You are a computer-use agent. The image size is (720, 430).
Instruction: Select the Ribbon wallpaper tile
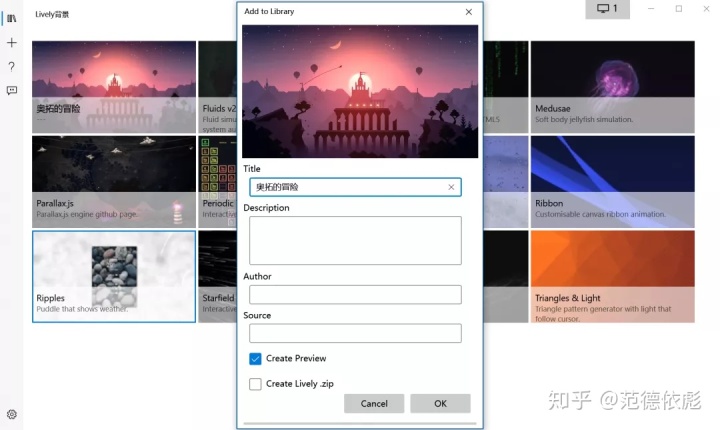[613, 181]
